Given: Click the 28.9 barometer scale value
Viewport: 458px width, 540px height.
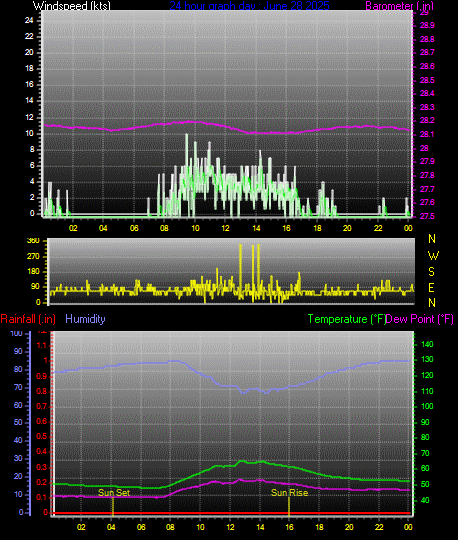Looking at the screenshot, I should pyautogui.click(x=427, y=25).
